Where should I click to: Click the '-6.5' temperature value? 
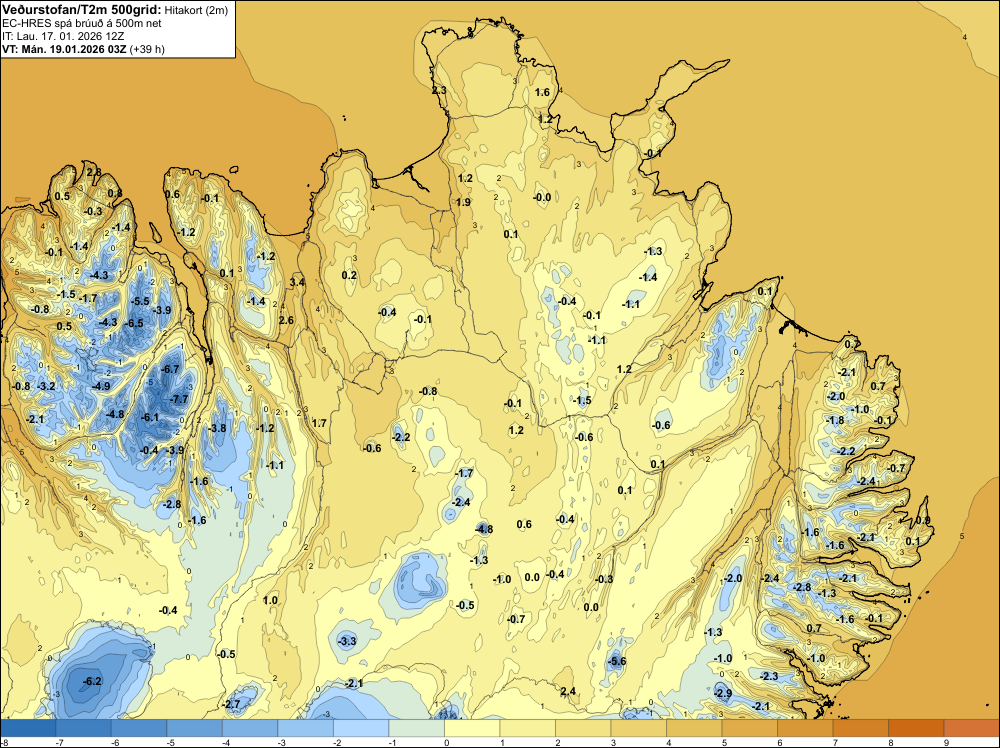134,323
